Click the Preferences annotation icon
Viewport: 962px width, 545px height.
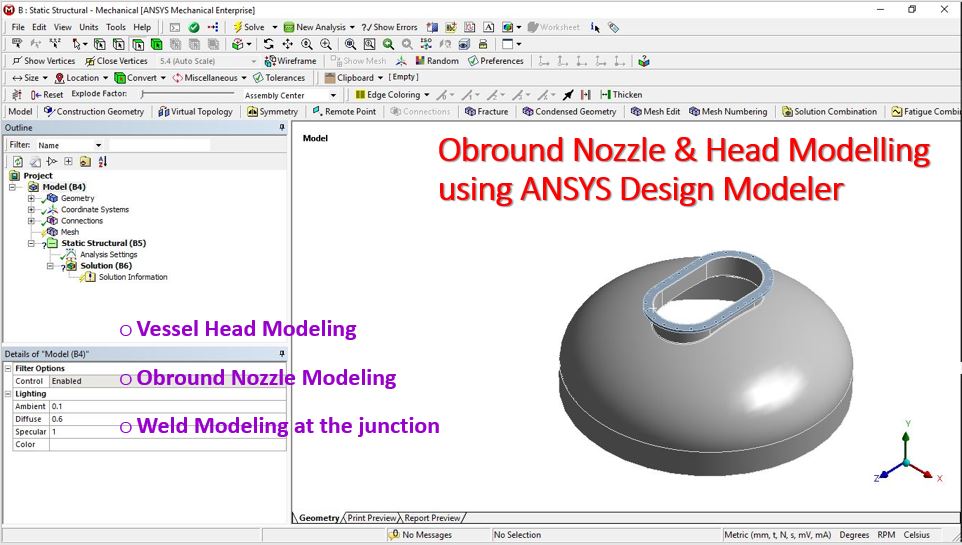coord(496,61)
